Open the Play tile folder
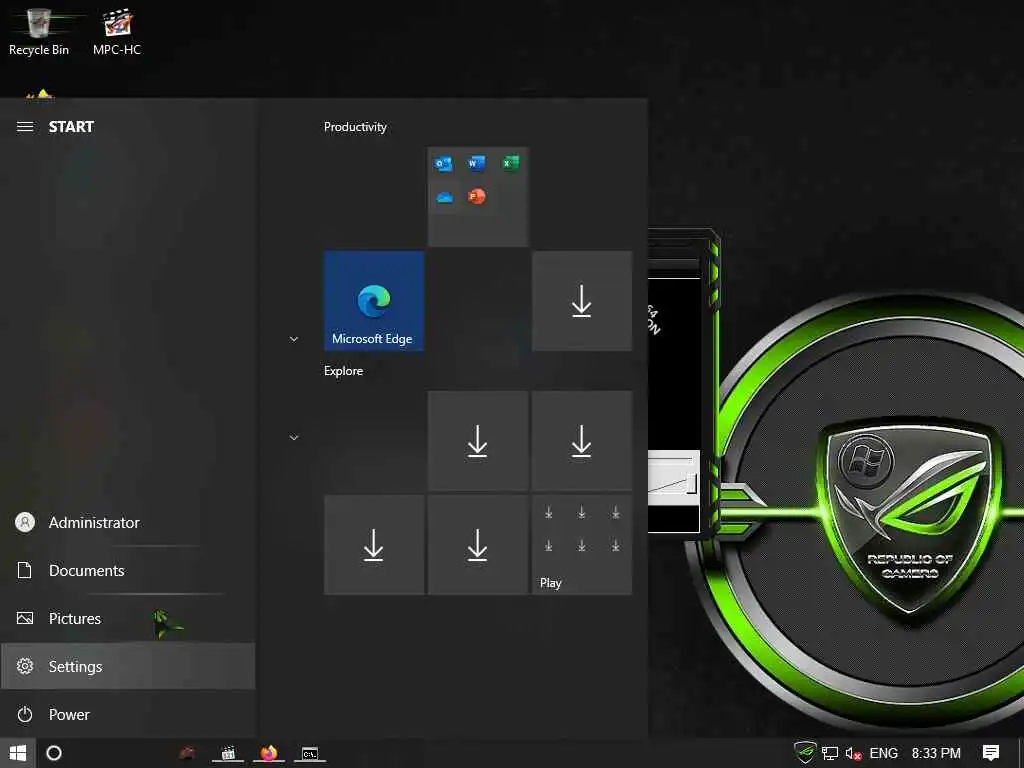The width and height of the screenshot is (1024, 768). [x=582, y=545]
